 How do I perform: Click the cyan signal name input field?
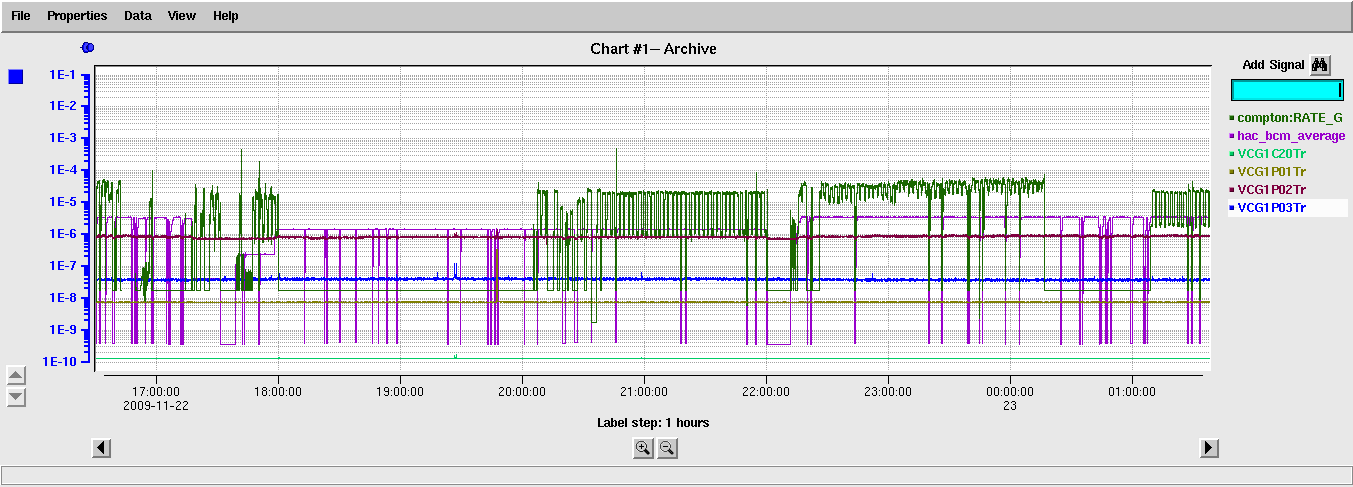coord(1287,90)
